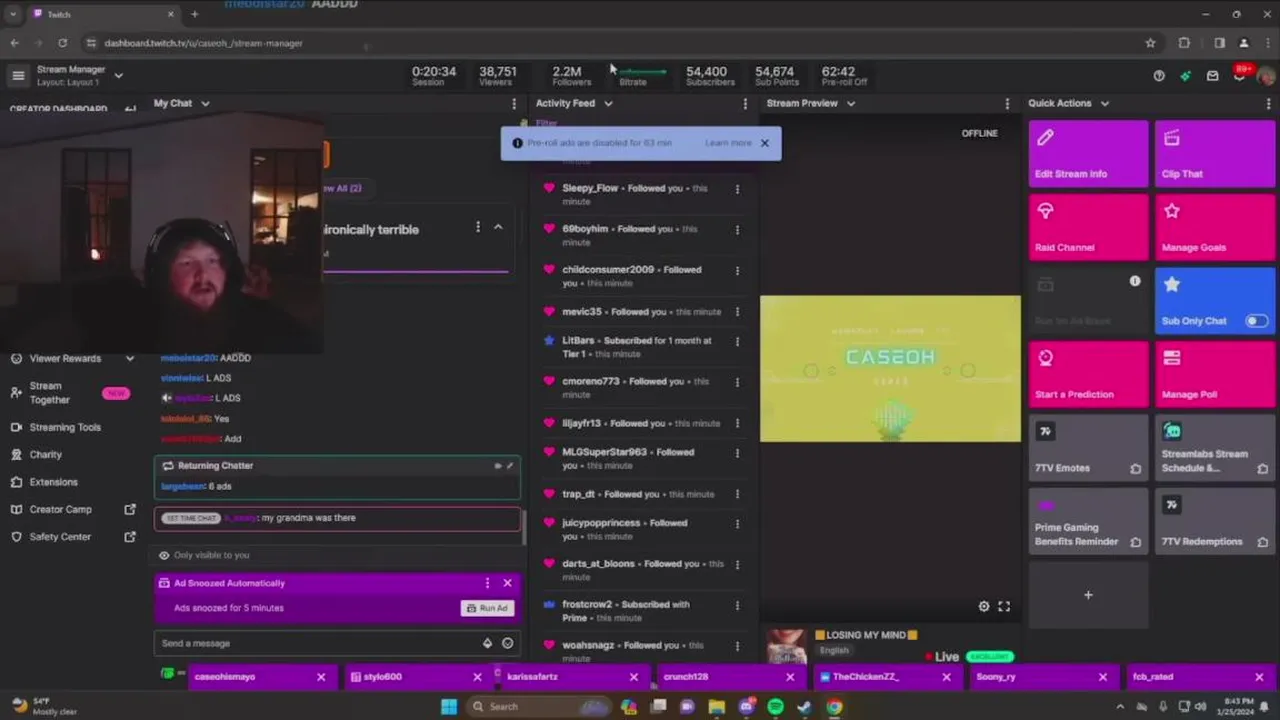
Task: Click the info icon on the disabled ad tile
Action: (1135, 282)
